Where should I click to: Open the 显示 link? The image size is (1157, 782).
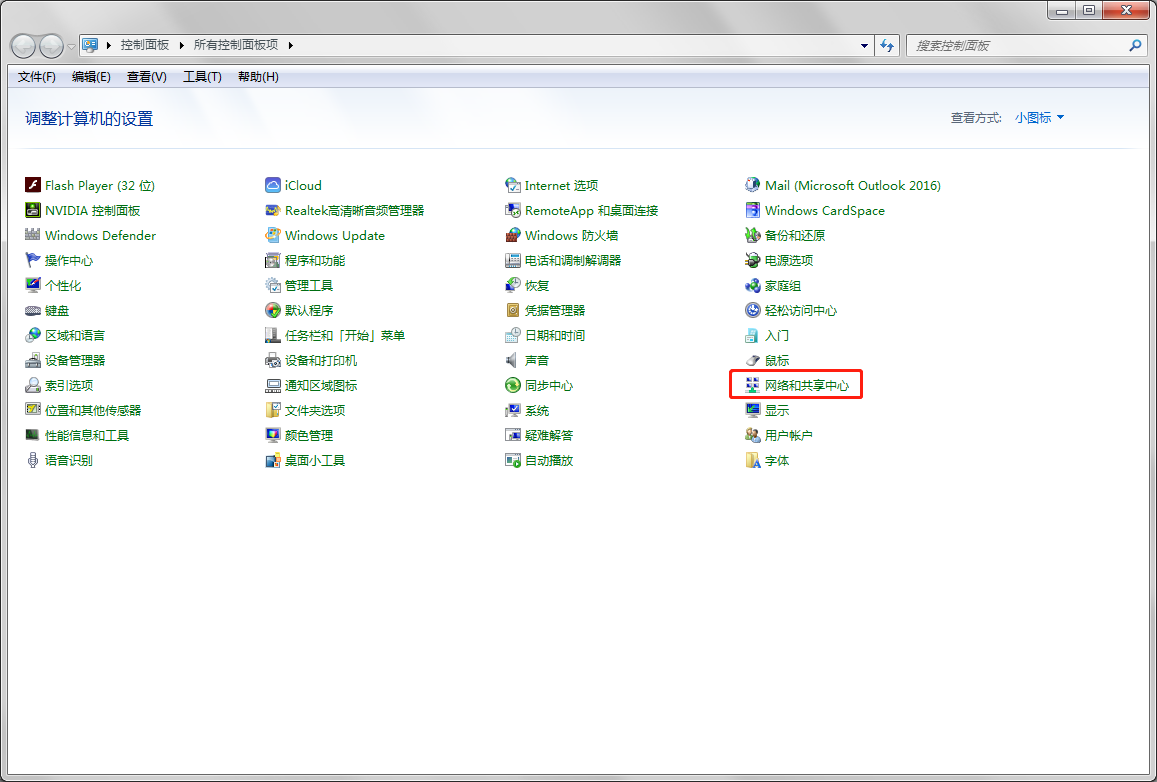coord(776,410)
